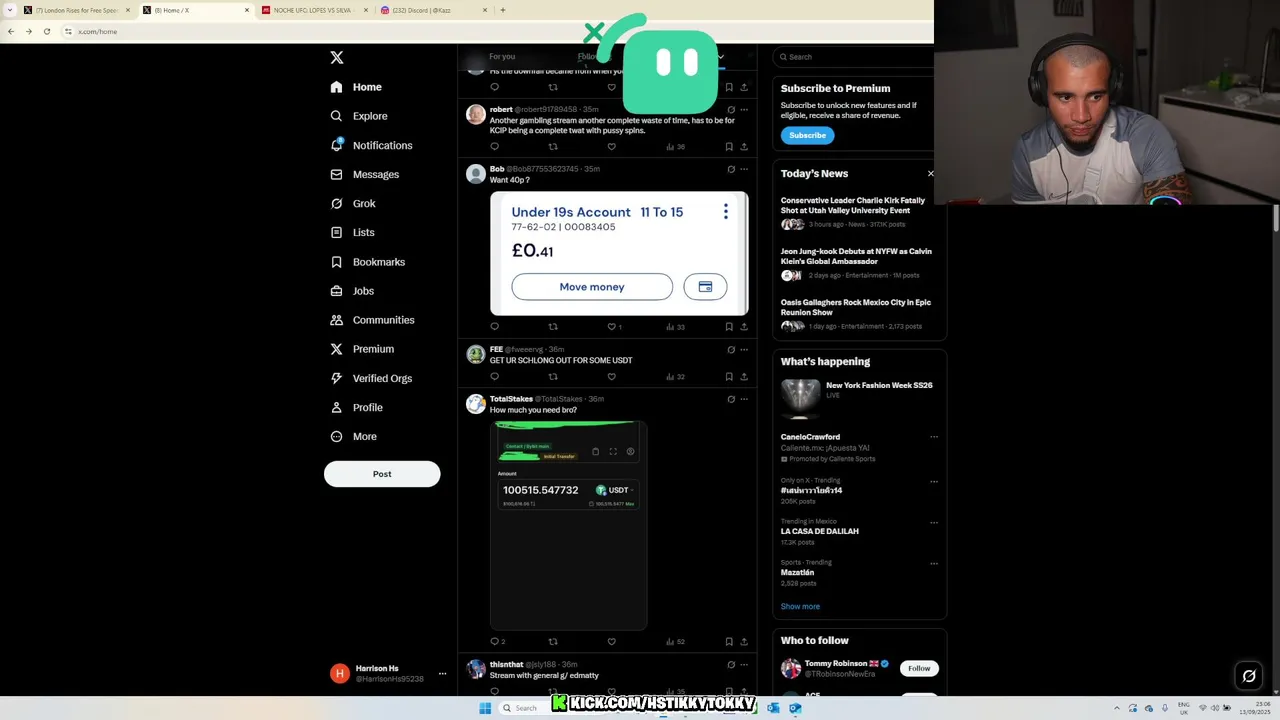The width and height of the screenshot is (1280, 720).
Task: Open the Messages envelope icon
Action: coord(337,174)
